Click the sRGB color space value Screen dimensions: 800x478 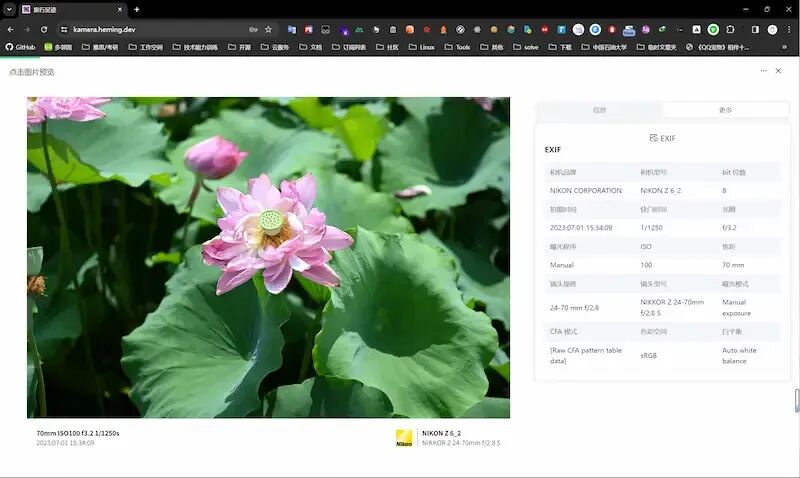[648, 356]
